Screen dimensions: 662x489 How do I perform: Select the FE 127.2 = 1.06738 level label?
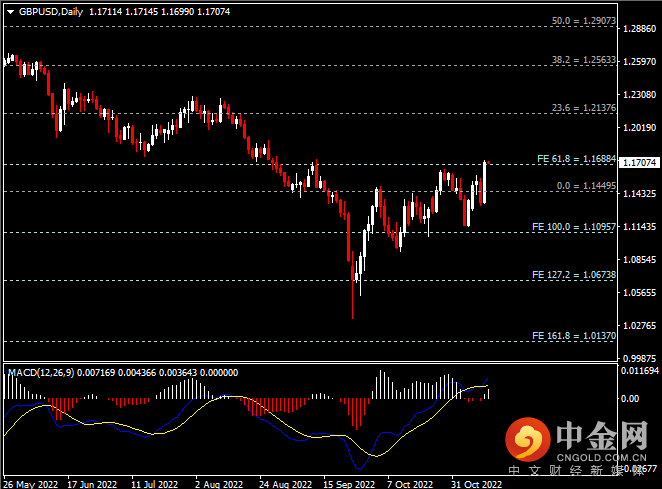(x=574, y=275)
